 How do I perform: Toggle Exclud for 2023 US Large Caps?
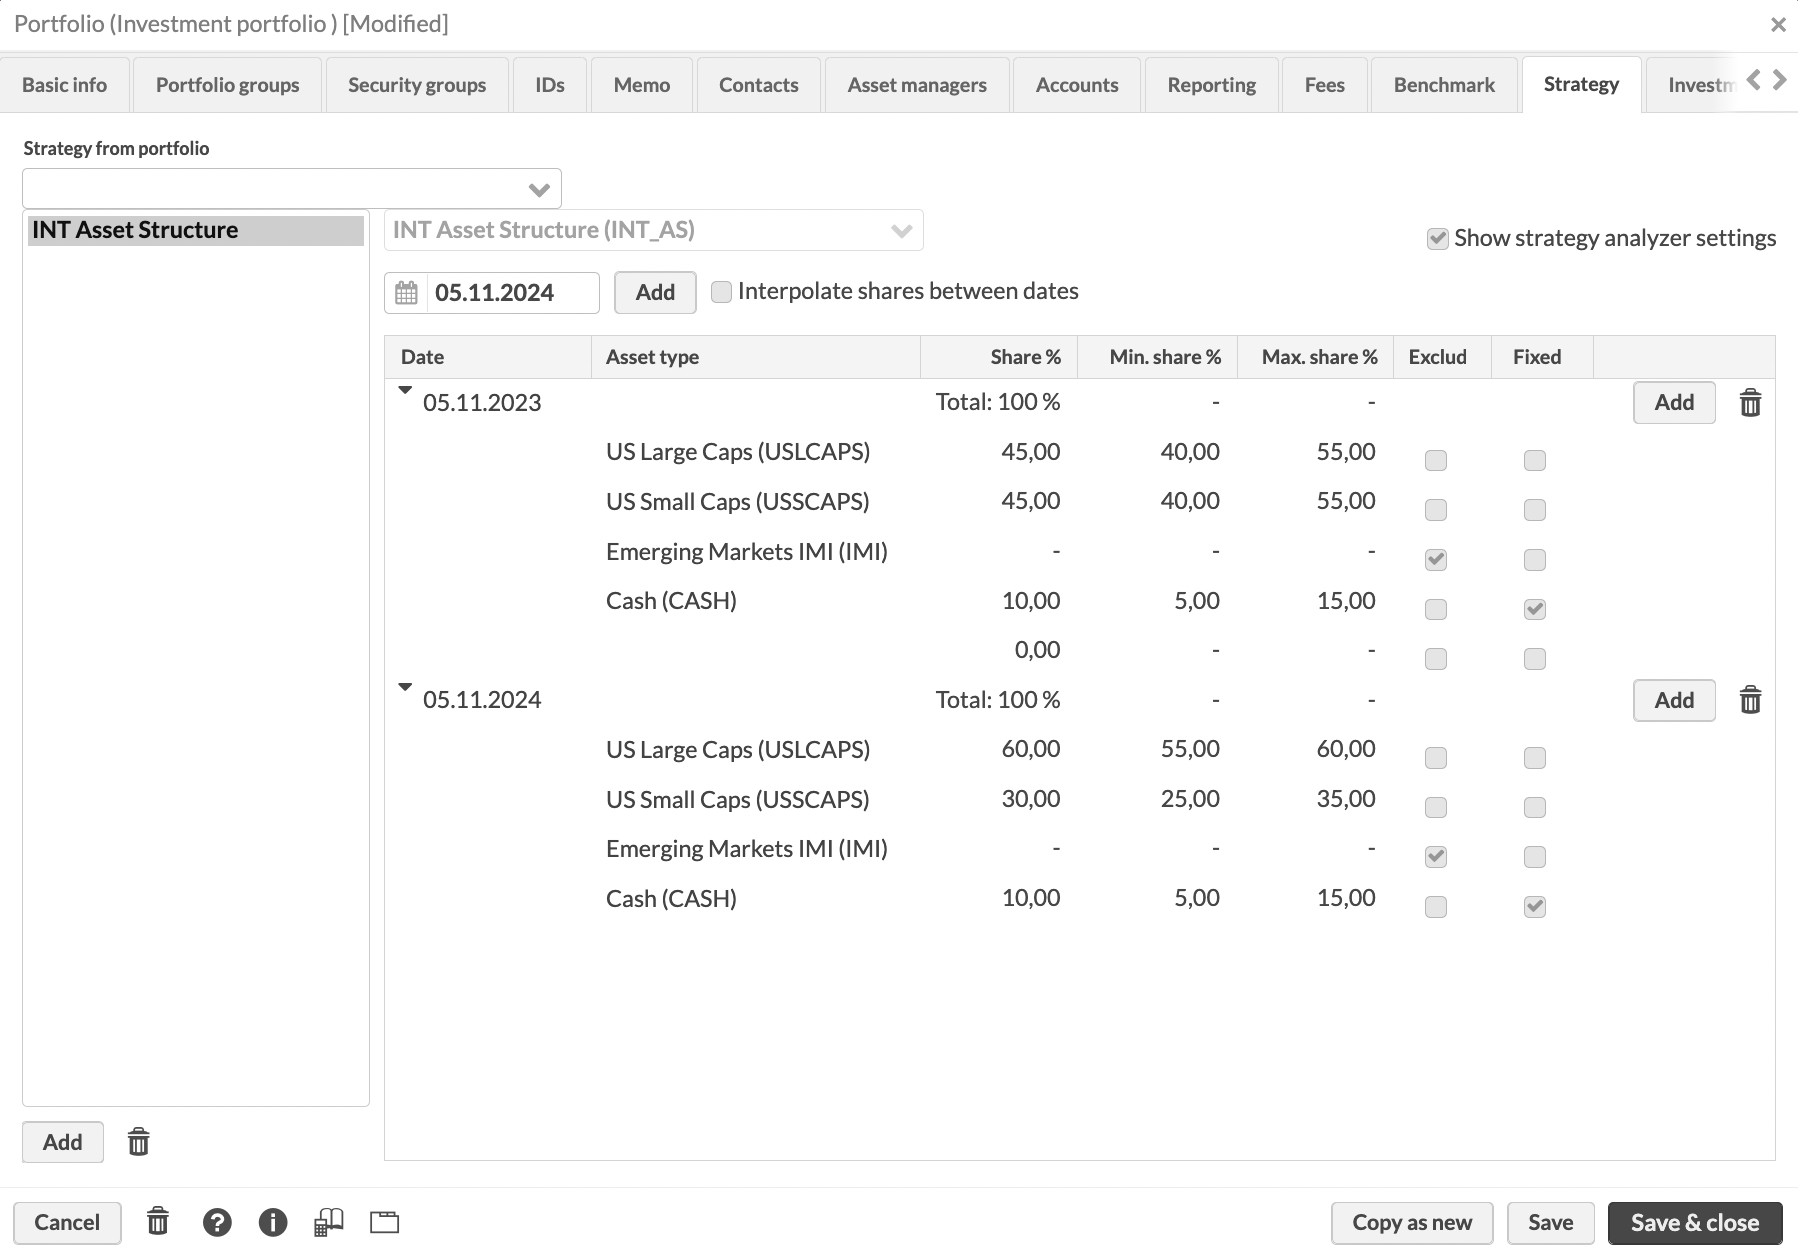pyautogui.click(x=1436, y=460)
